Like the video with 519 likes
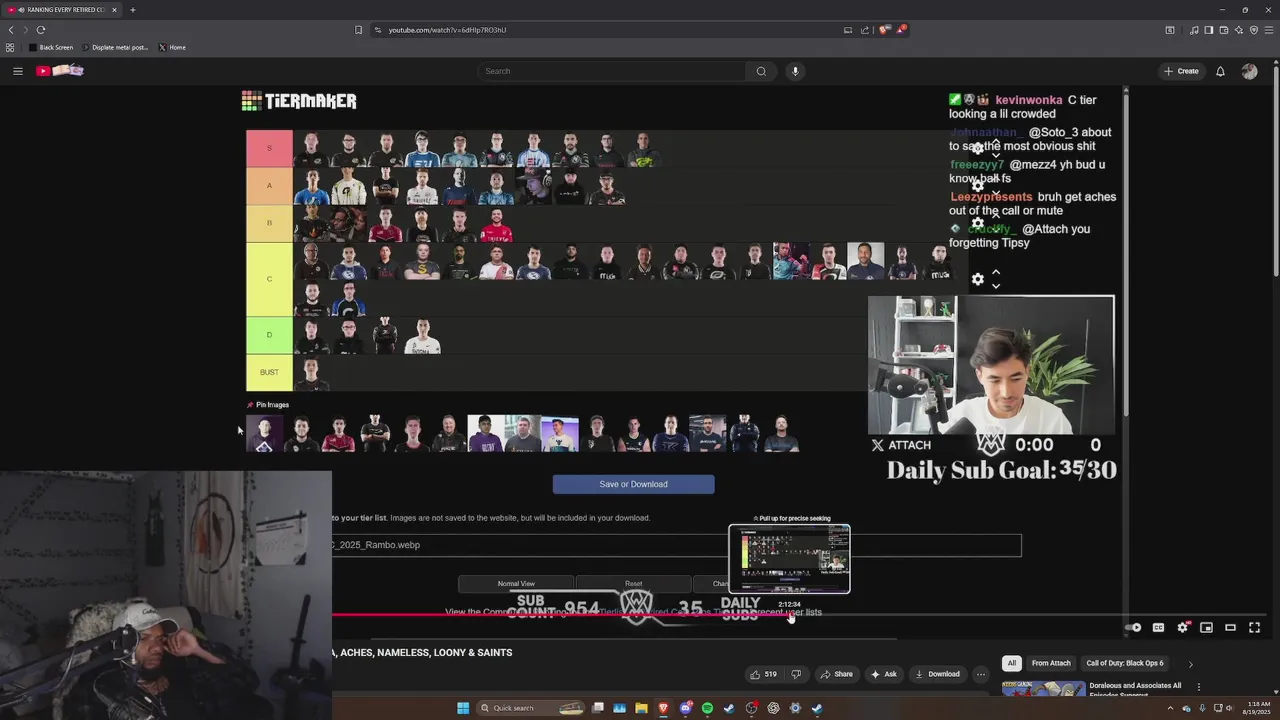The image size is (1280, 720). [763, 674]
